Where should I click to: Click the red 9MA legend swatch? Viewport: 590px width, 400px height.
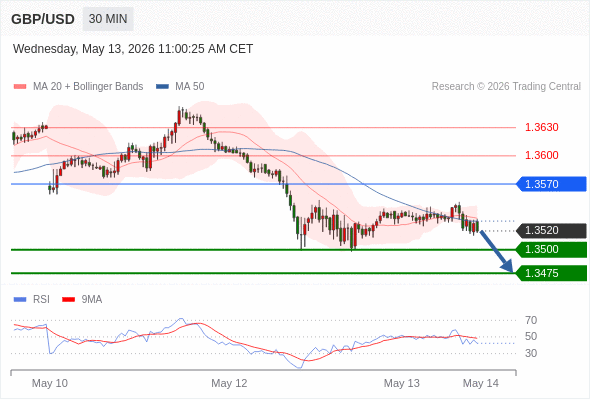click(x=68, y=300)
